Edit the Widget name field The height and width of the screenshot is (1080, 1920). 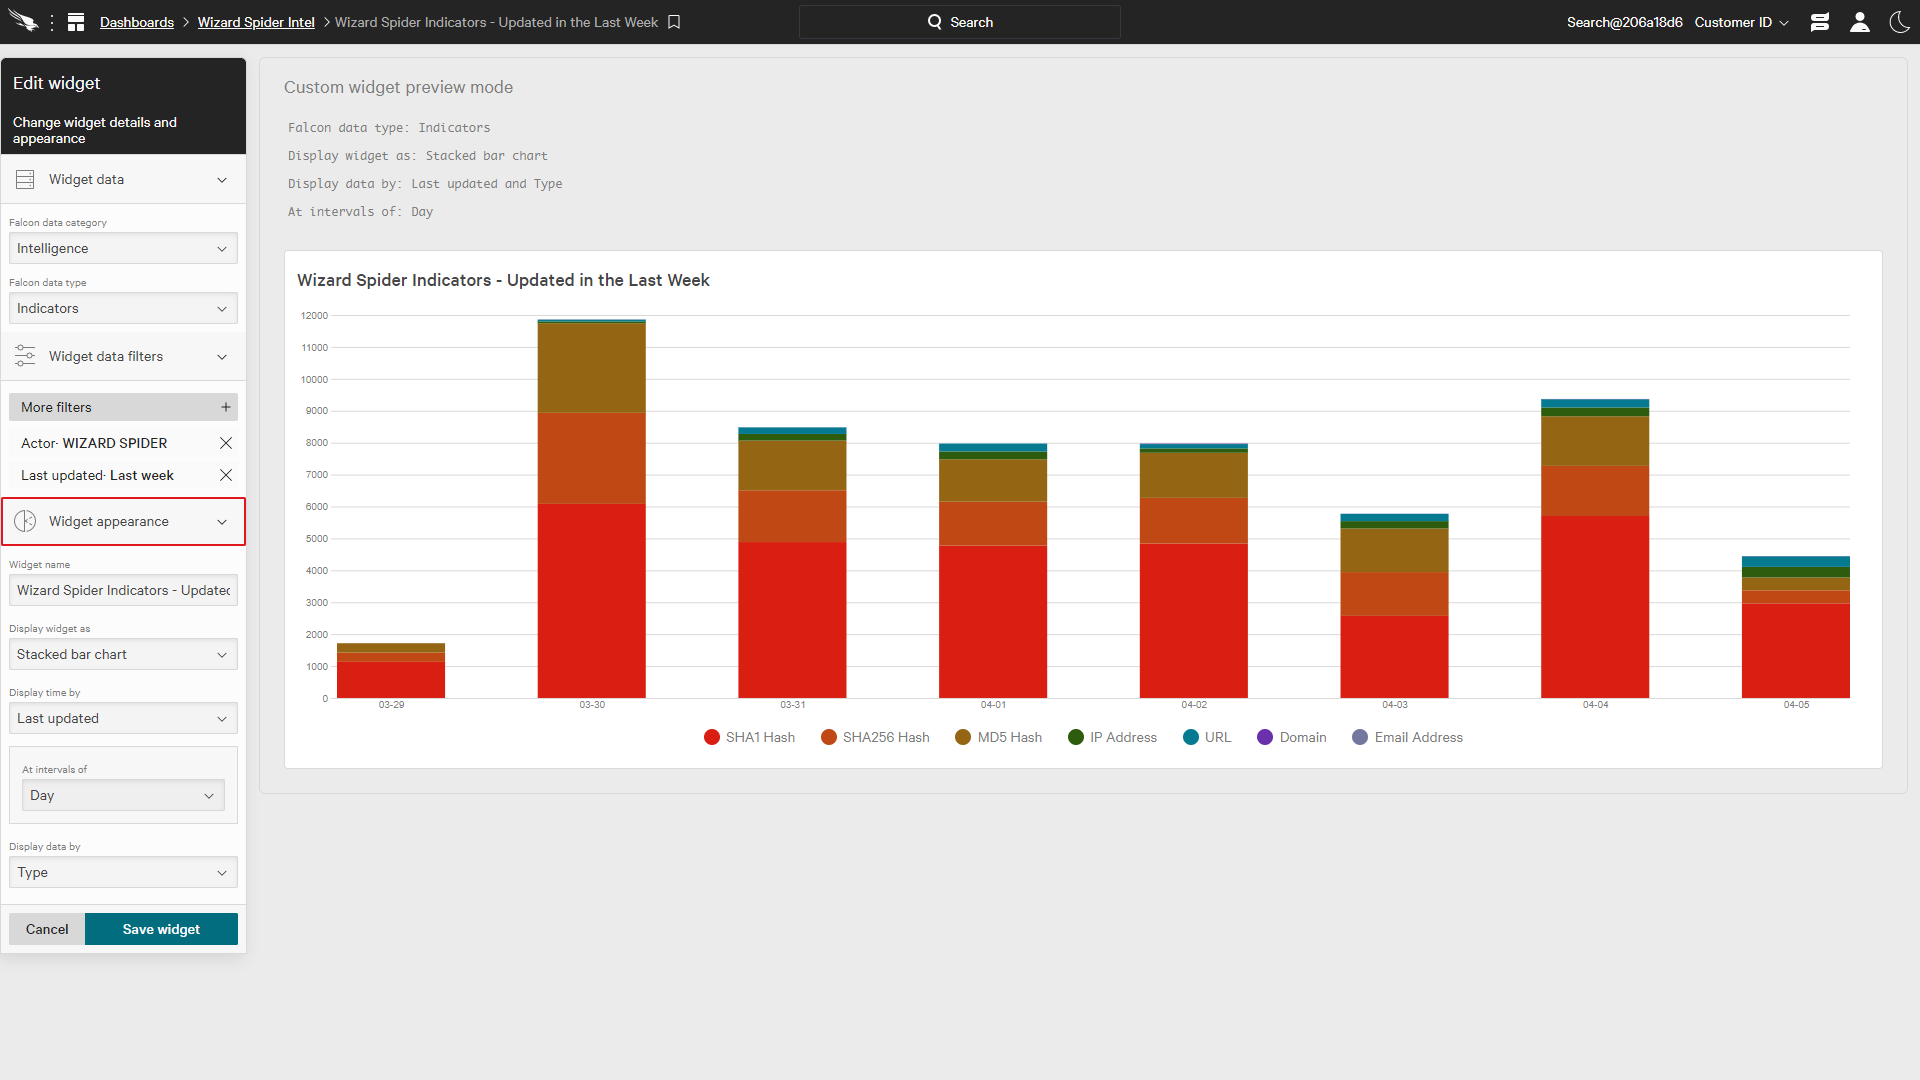point(123,590)
